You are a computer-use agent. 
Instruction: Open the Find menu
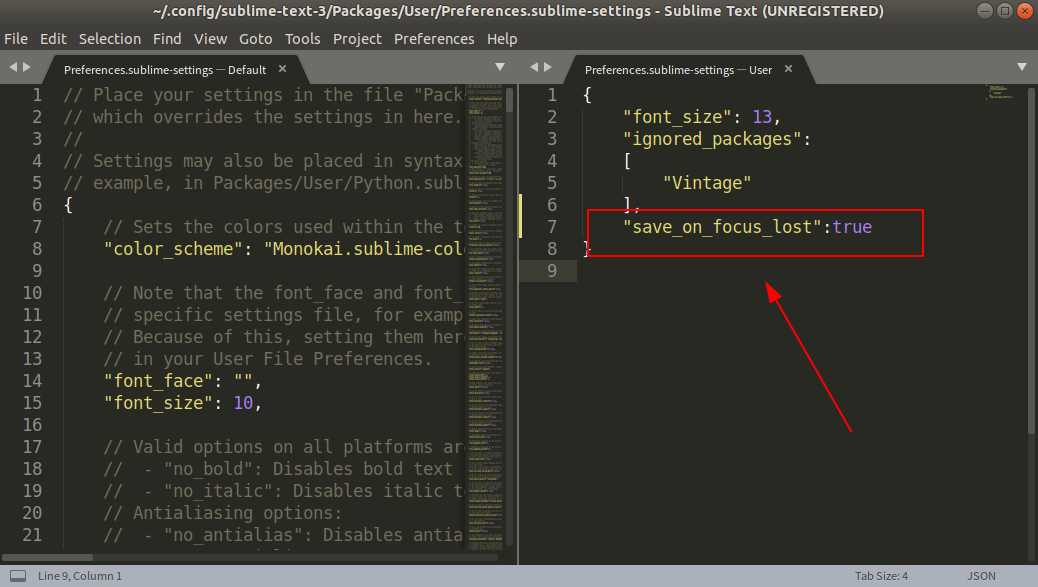(x=167, y=39)
